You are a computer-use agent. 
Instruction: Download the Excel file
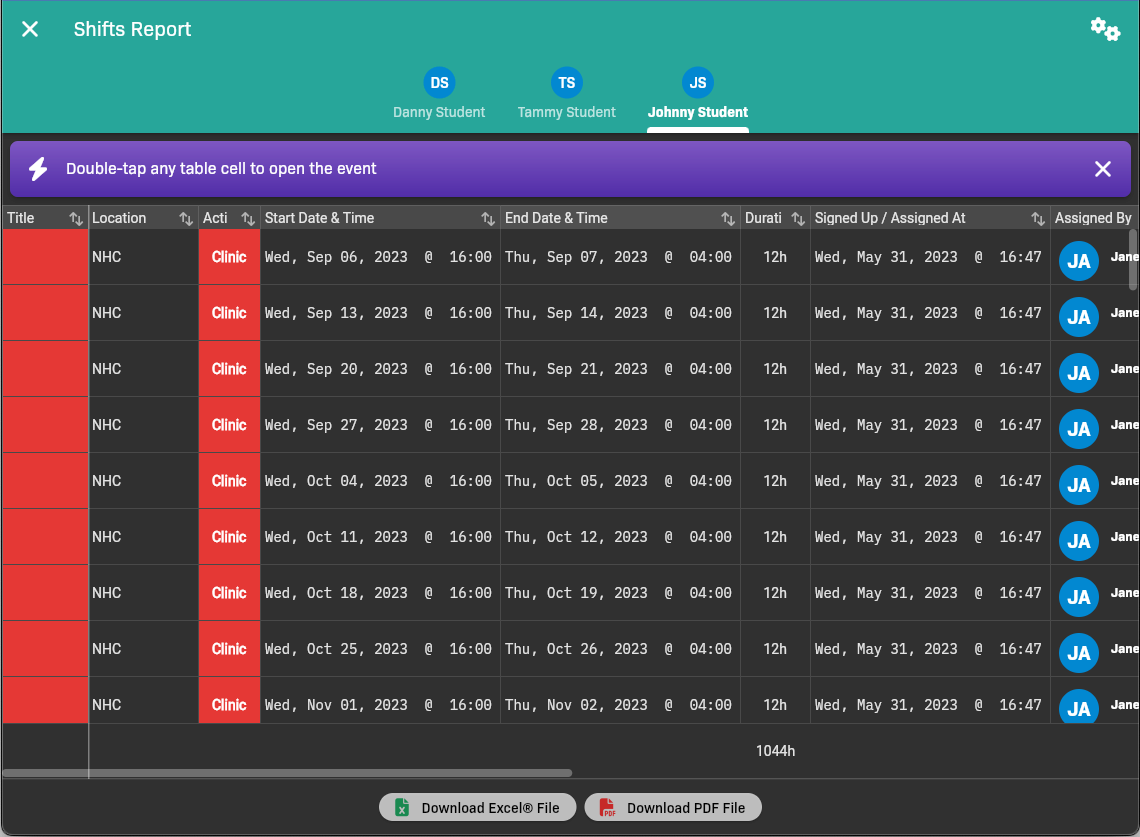tap(477, 808)
